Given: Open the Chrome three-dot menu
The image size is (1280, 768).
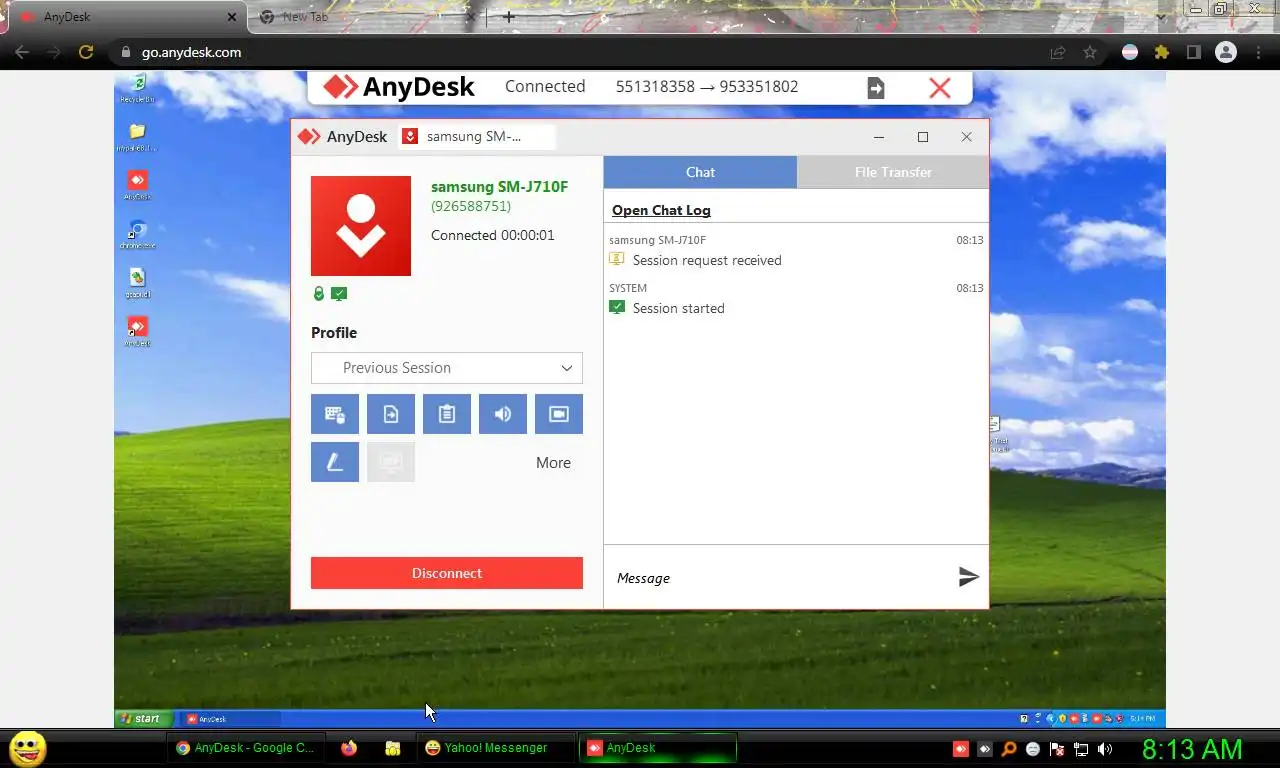Looking at the screenshot, I should tap(1258, 52).
